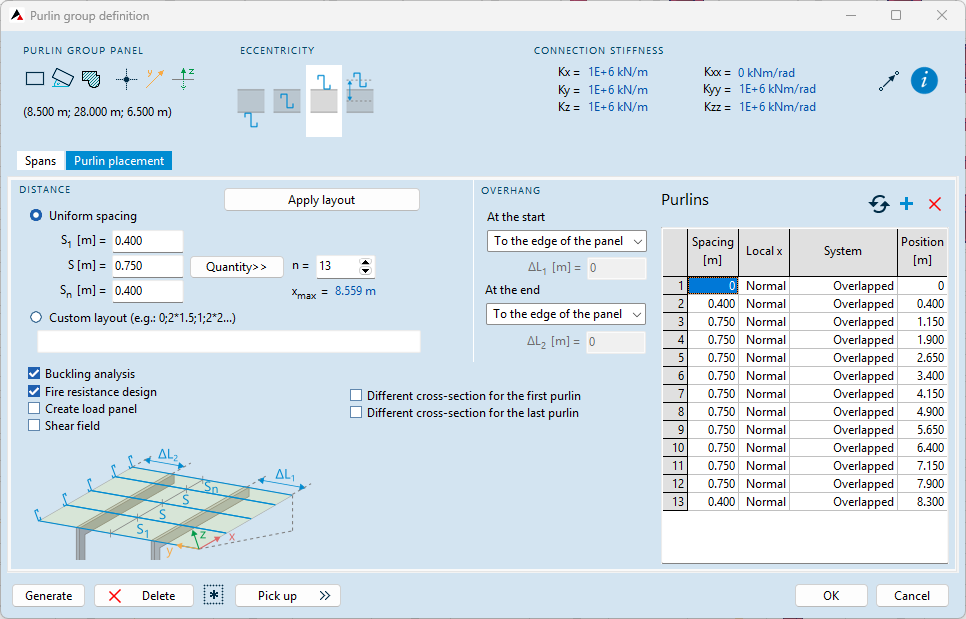
Task: Uncheck the Buckling analysis checkbox
Action: click(x=34, y=373)
